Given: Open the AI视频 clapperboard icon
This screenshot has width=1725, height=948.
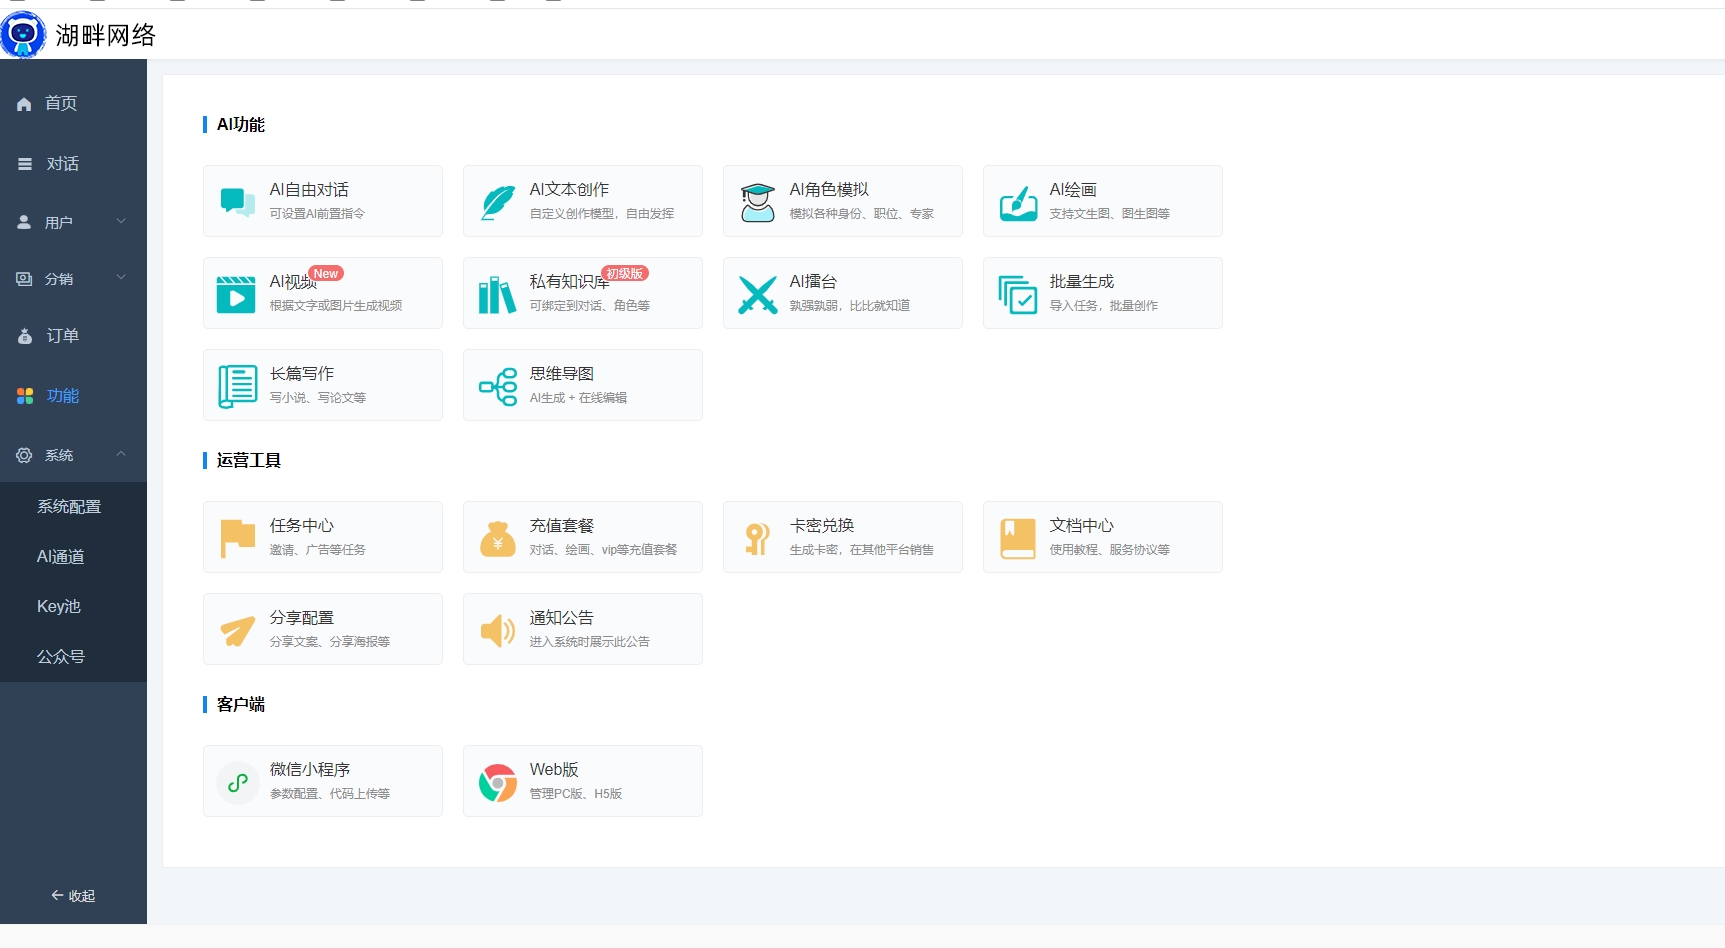Looking at the screenshot, I should [x=236, y=294].
